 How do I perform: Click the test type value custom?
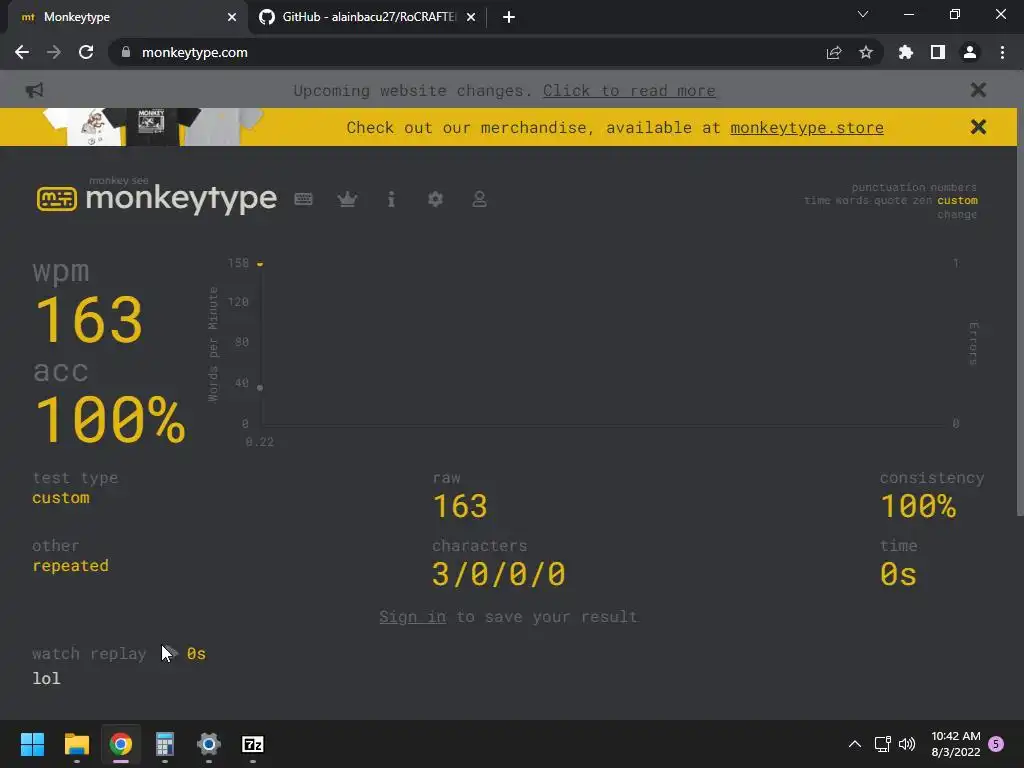[x=61, y=498]
